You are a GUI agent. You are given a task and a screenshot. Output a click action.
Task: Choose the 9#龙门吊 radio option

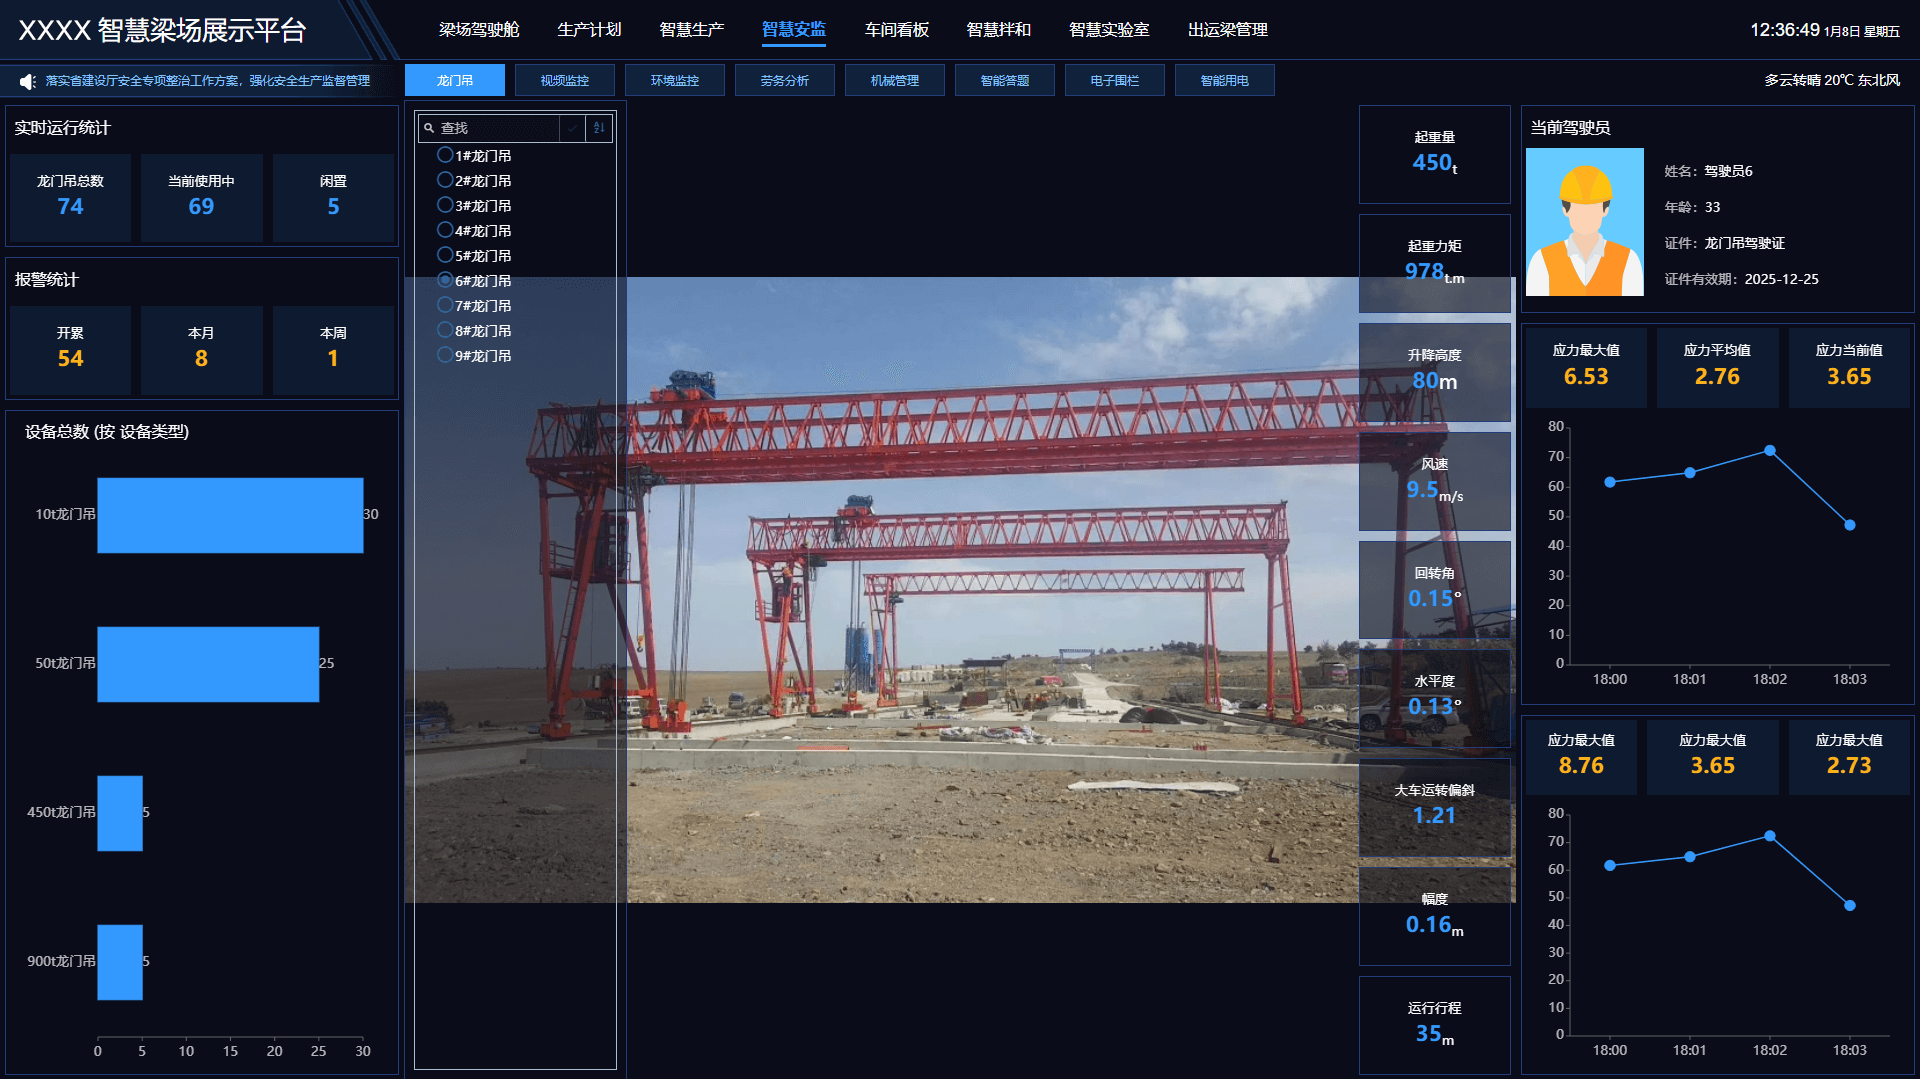pyautogui.click(x=445, y=355)
